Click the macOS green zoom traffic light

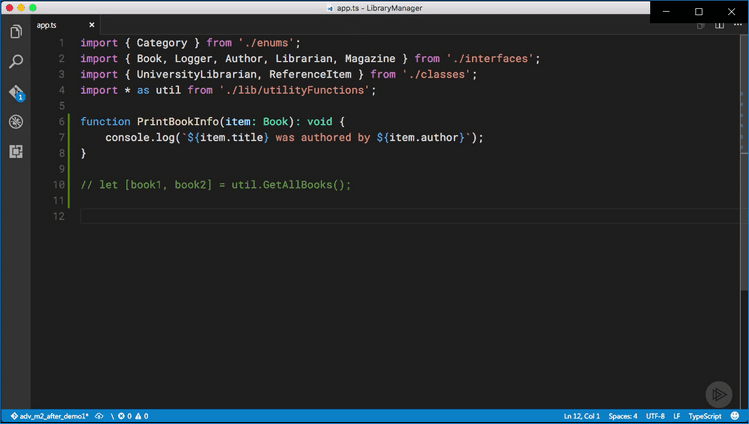32,8
